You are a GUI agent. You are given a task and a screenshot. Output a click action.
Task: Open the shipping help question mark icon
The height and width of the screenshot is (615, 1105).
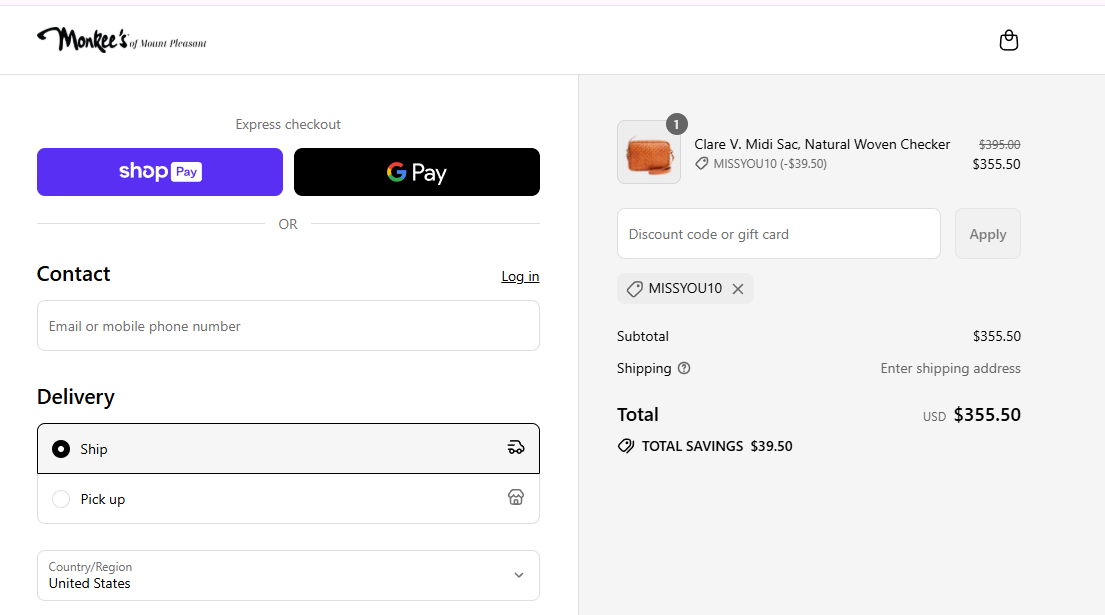pyautogui.click(x=684, y=368)
